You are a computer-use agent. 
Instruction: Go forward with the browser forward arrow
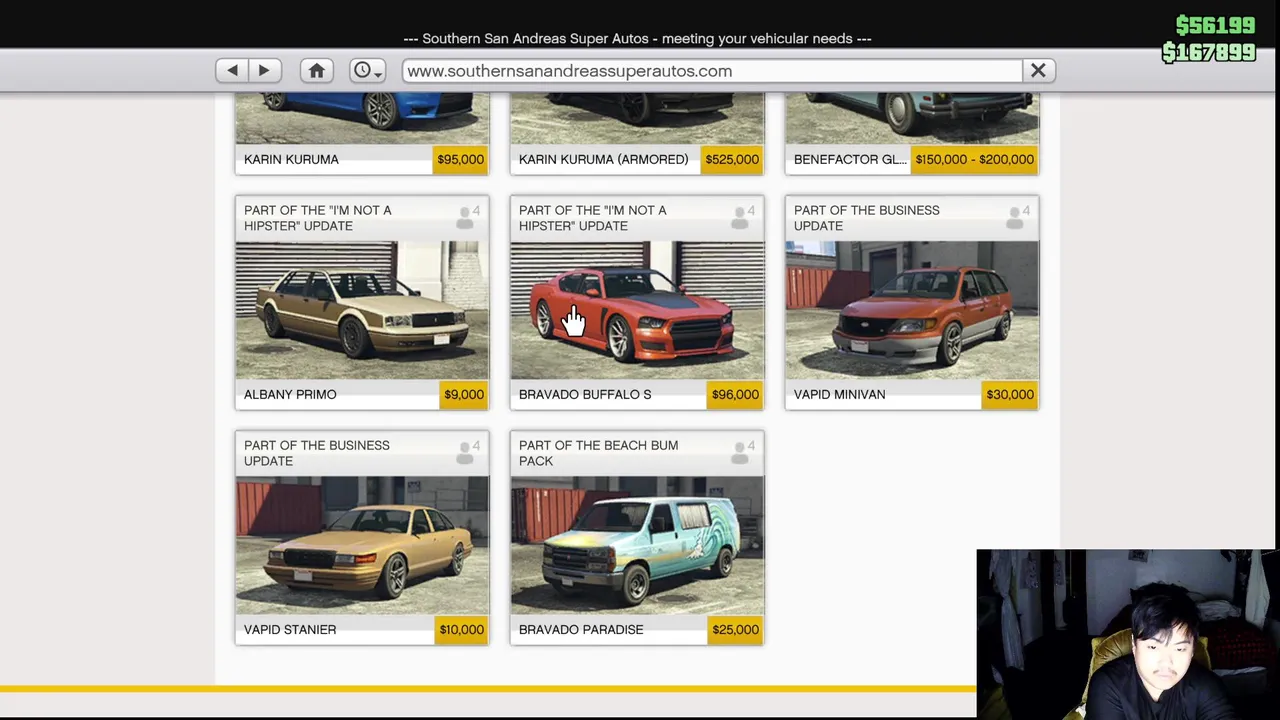tap(264, 71)
